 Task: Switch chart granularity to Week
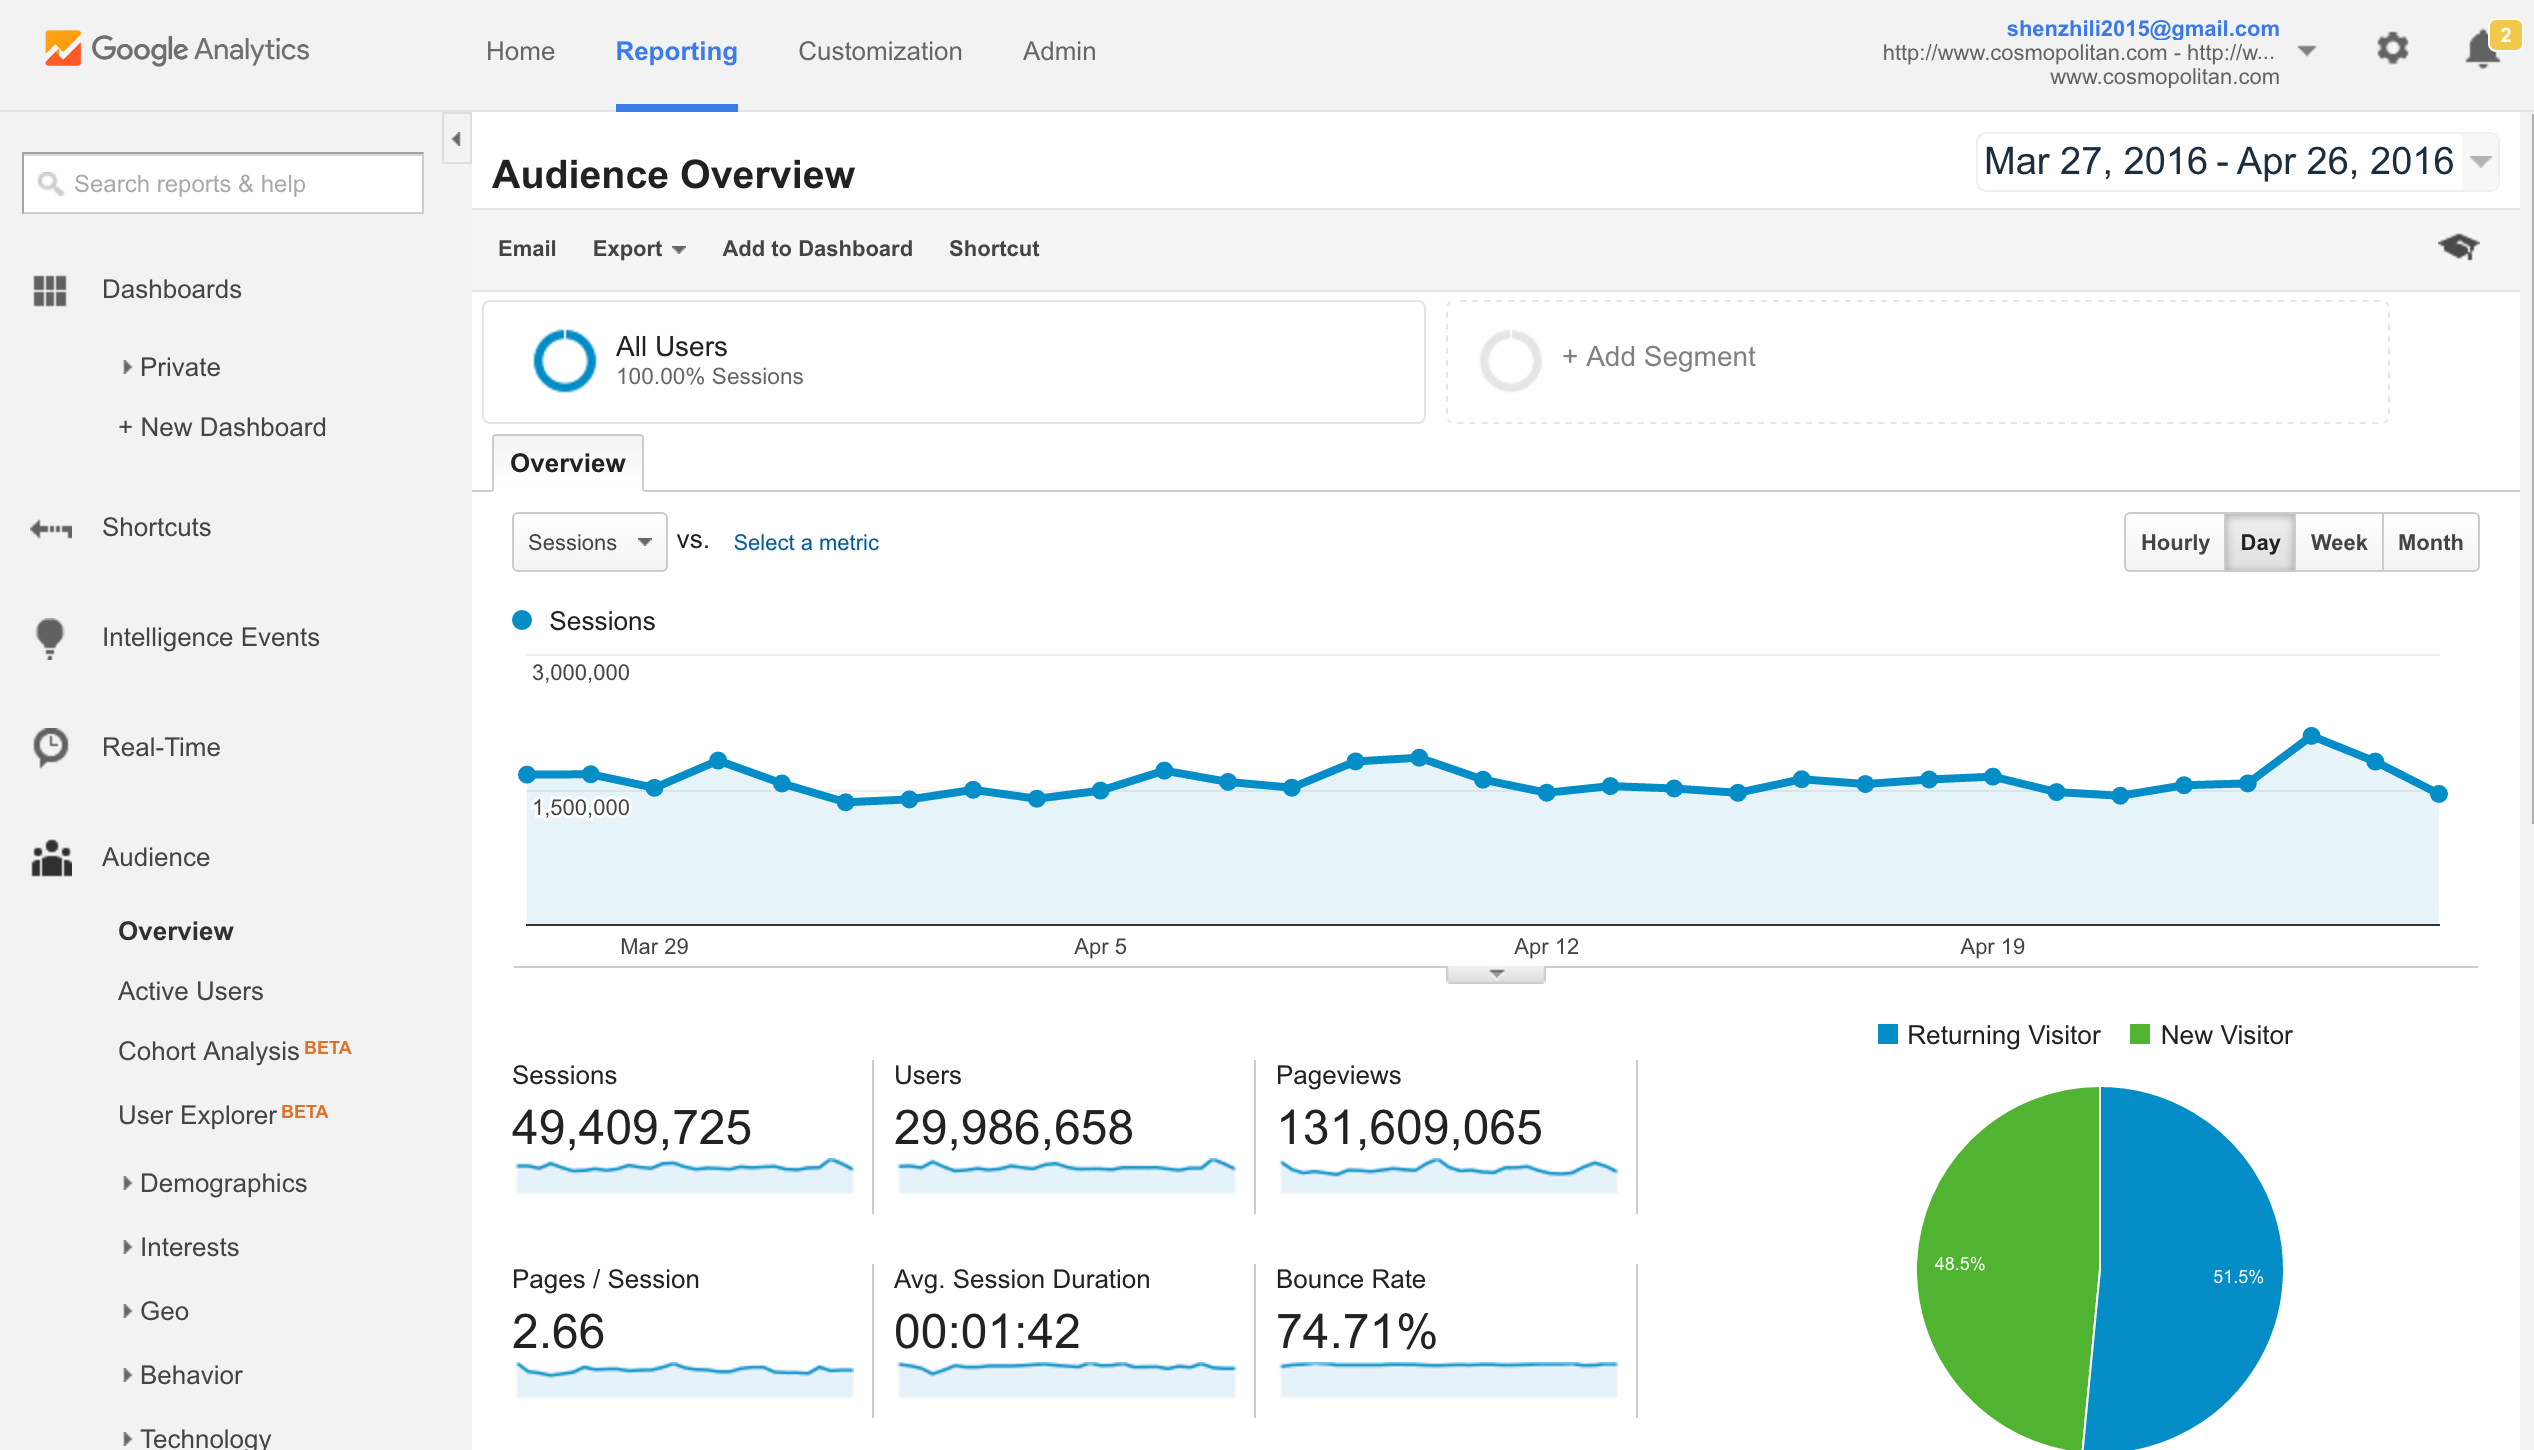(2338, 542)
